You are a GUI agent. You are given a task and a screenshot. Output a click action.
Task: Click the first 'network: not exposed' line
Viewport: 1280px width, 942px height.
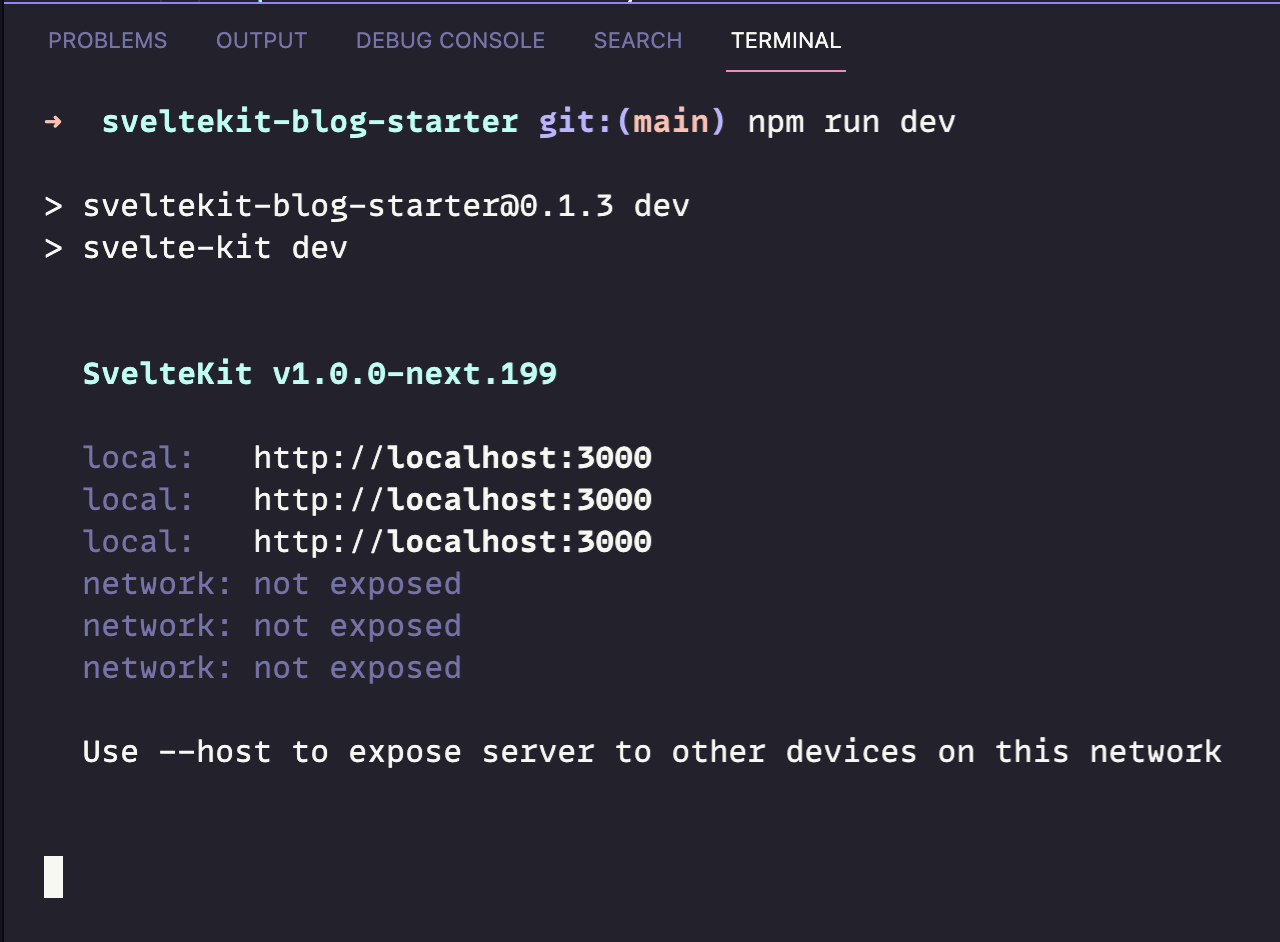[x=272, y=584]
